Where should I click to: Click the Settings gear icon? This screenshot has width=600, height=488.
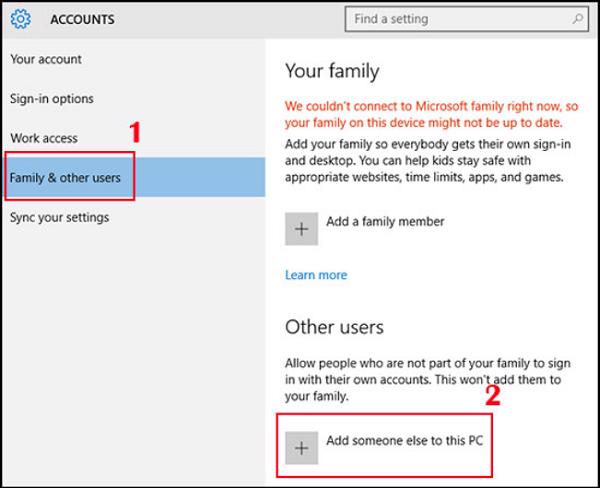click(20, 19)
